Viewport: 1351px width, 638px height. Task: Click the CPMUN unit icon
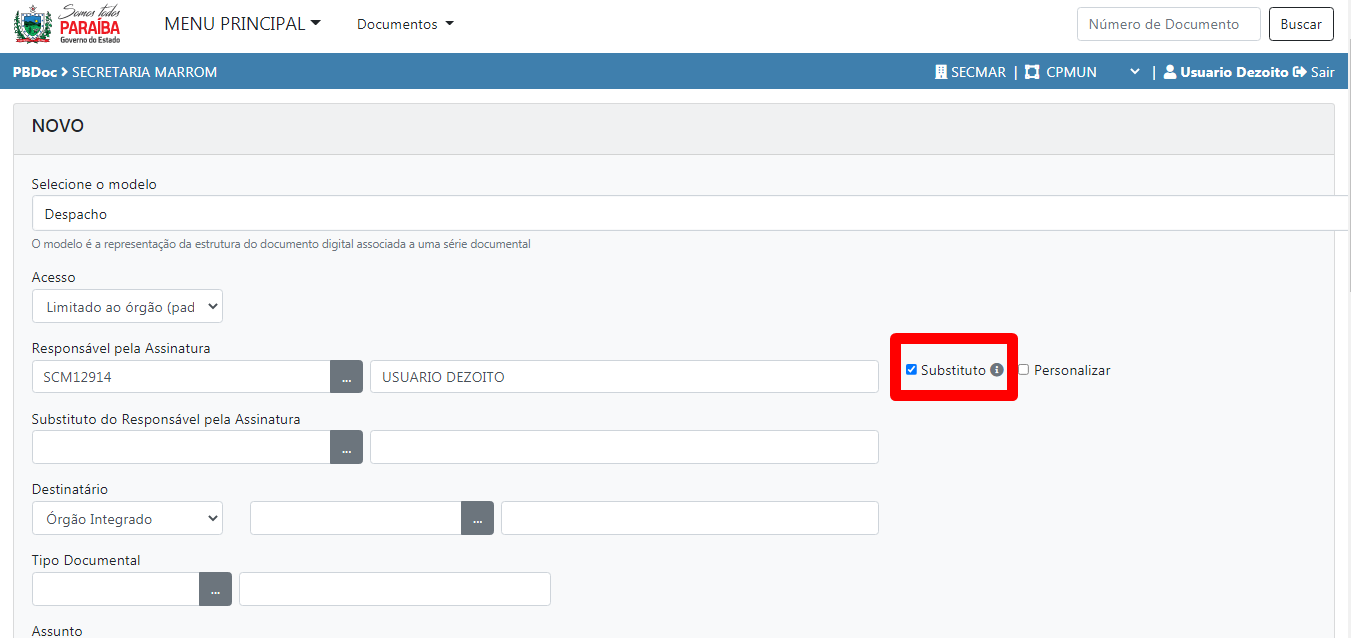click(x=1032, y=72)
